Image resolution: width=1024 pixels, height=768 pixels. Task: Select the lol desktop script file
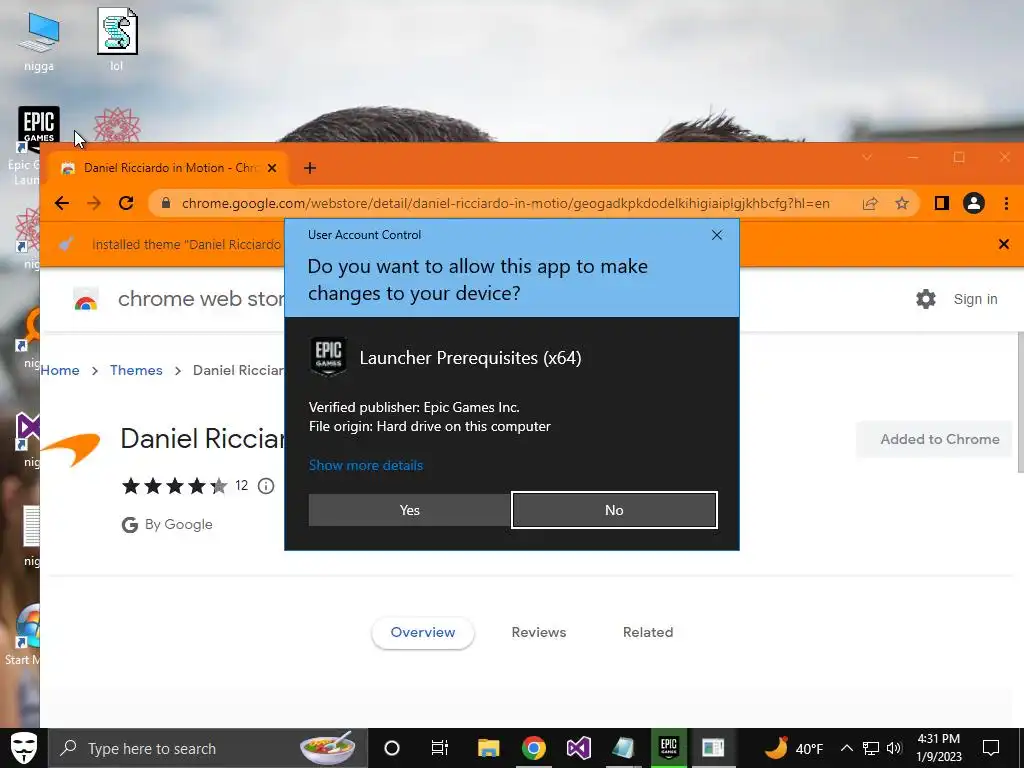[116, 39]
